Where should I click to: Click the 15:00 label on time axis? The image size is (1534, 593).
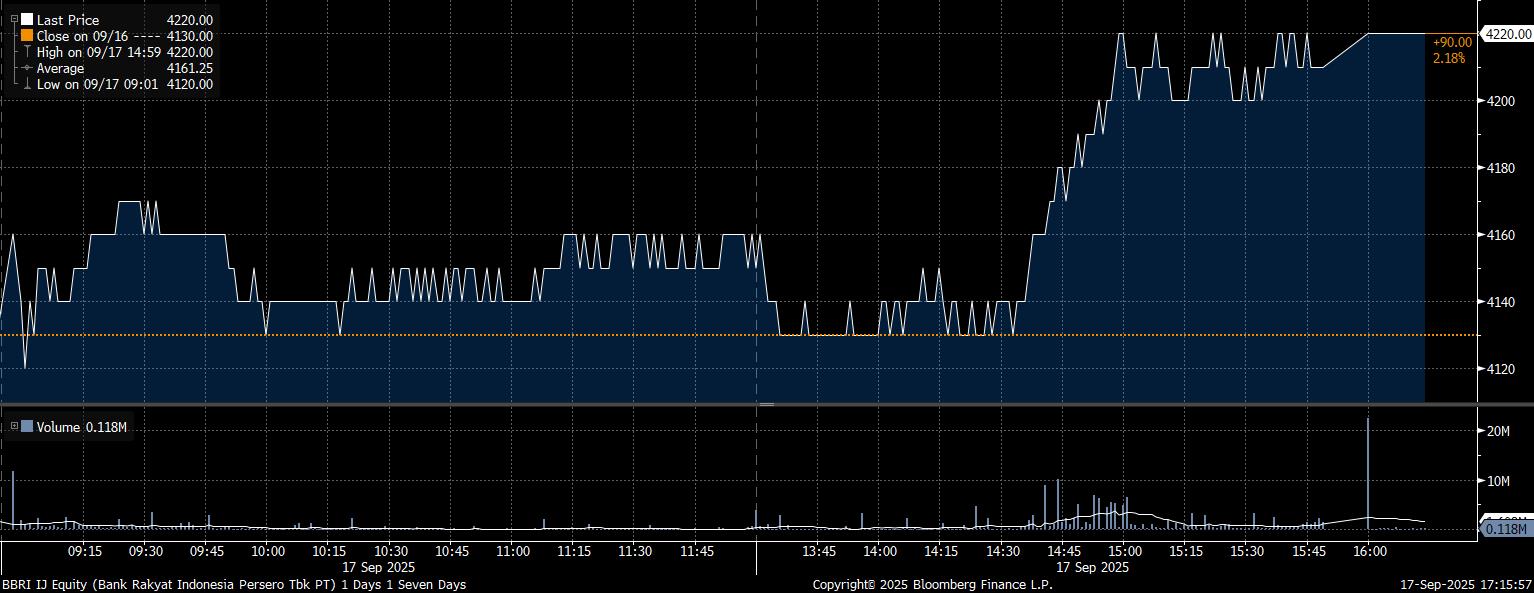1123,551
